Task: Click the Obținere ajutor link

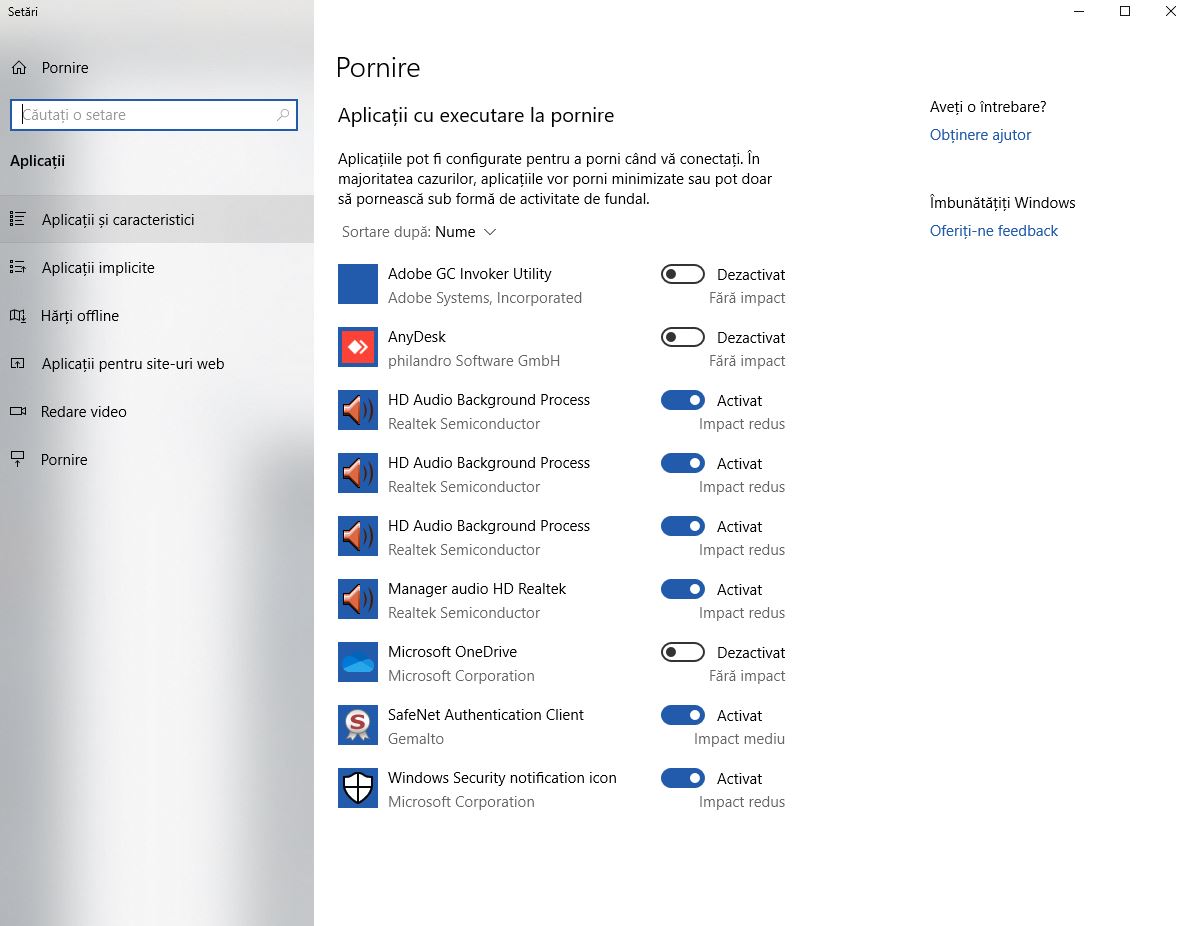Action: 980,134
